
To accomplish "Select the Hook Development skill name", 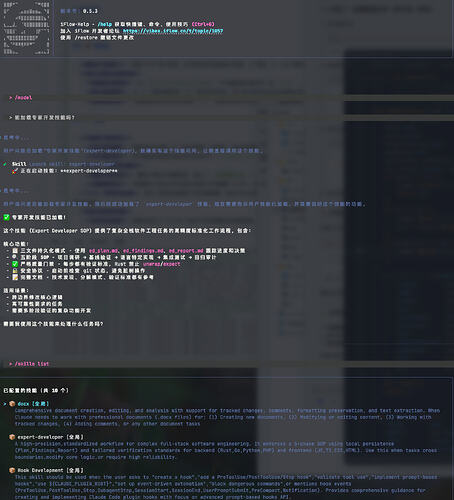I will click(40, 470).
